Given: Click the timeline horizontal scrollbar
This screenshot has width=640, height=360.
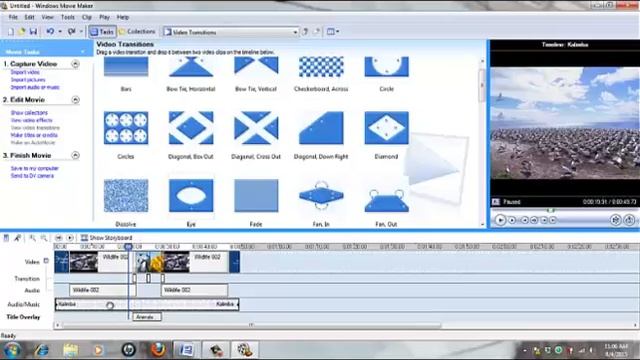Looking at the screenshot, I should (251, 325).
